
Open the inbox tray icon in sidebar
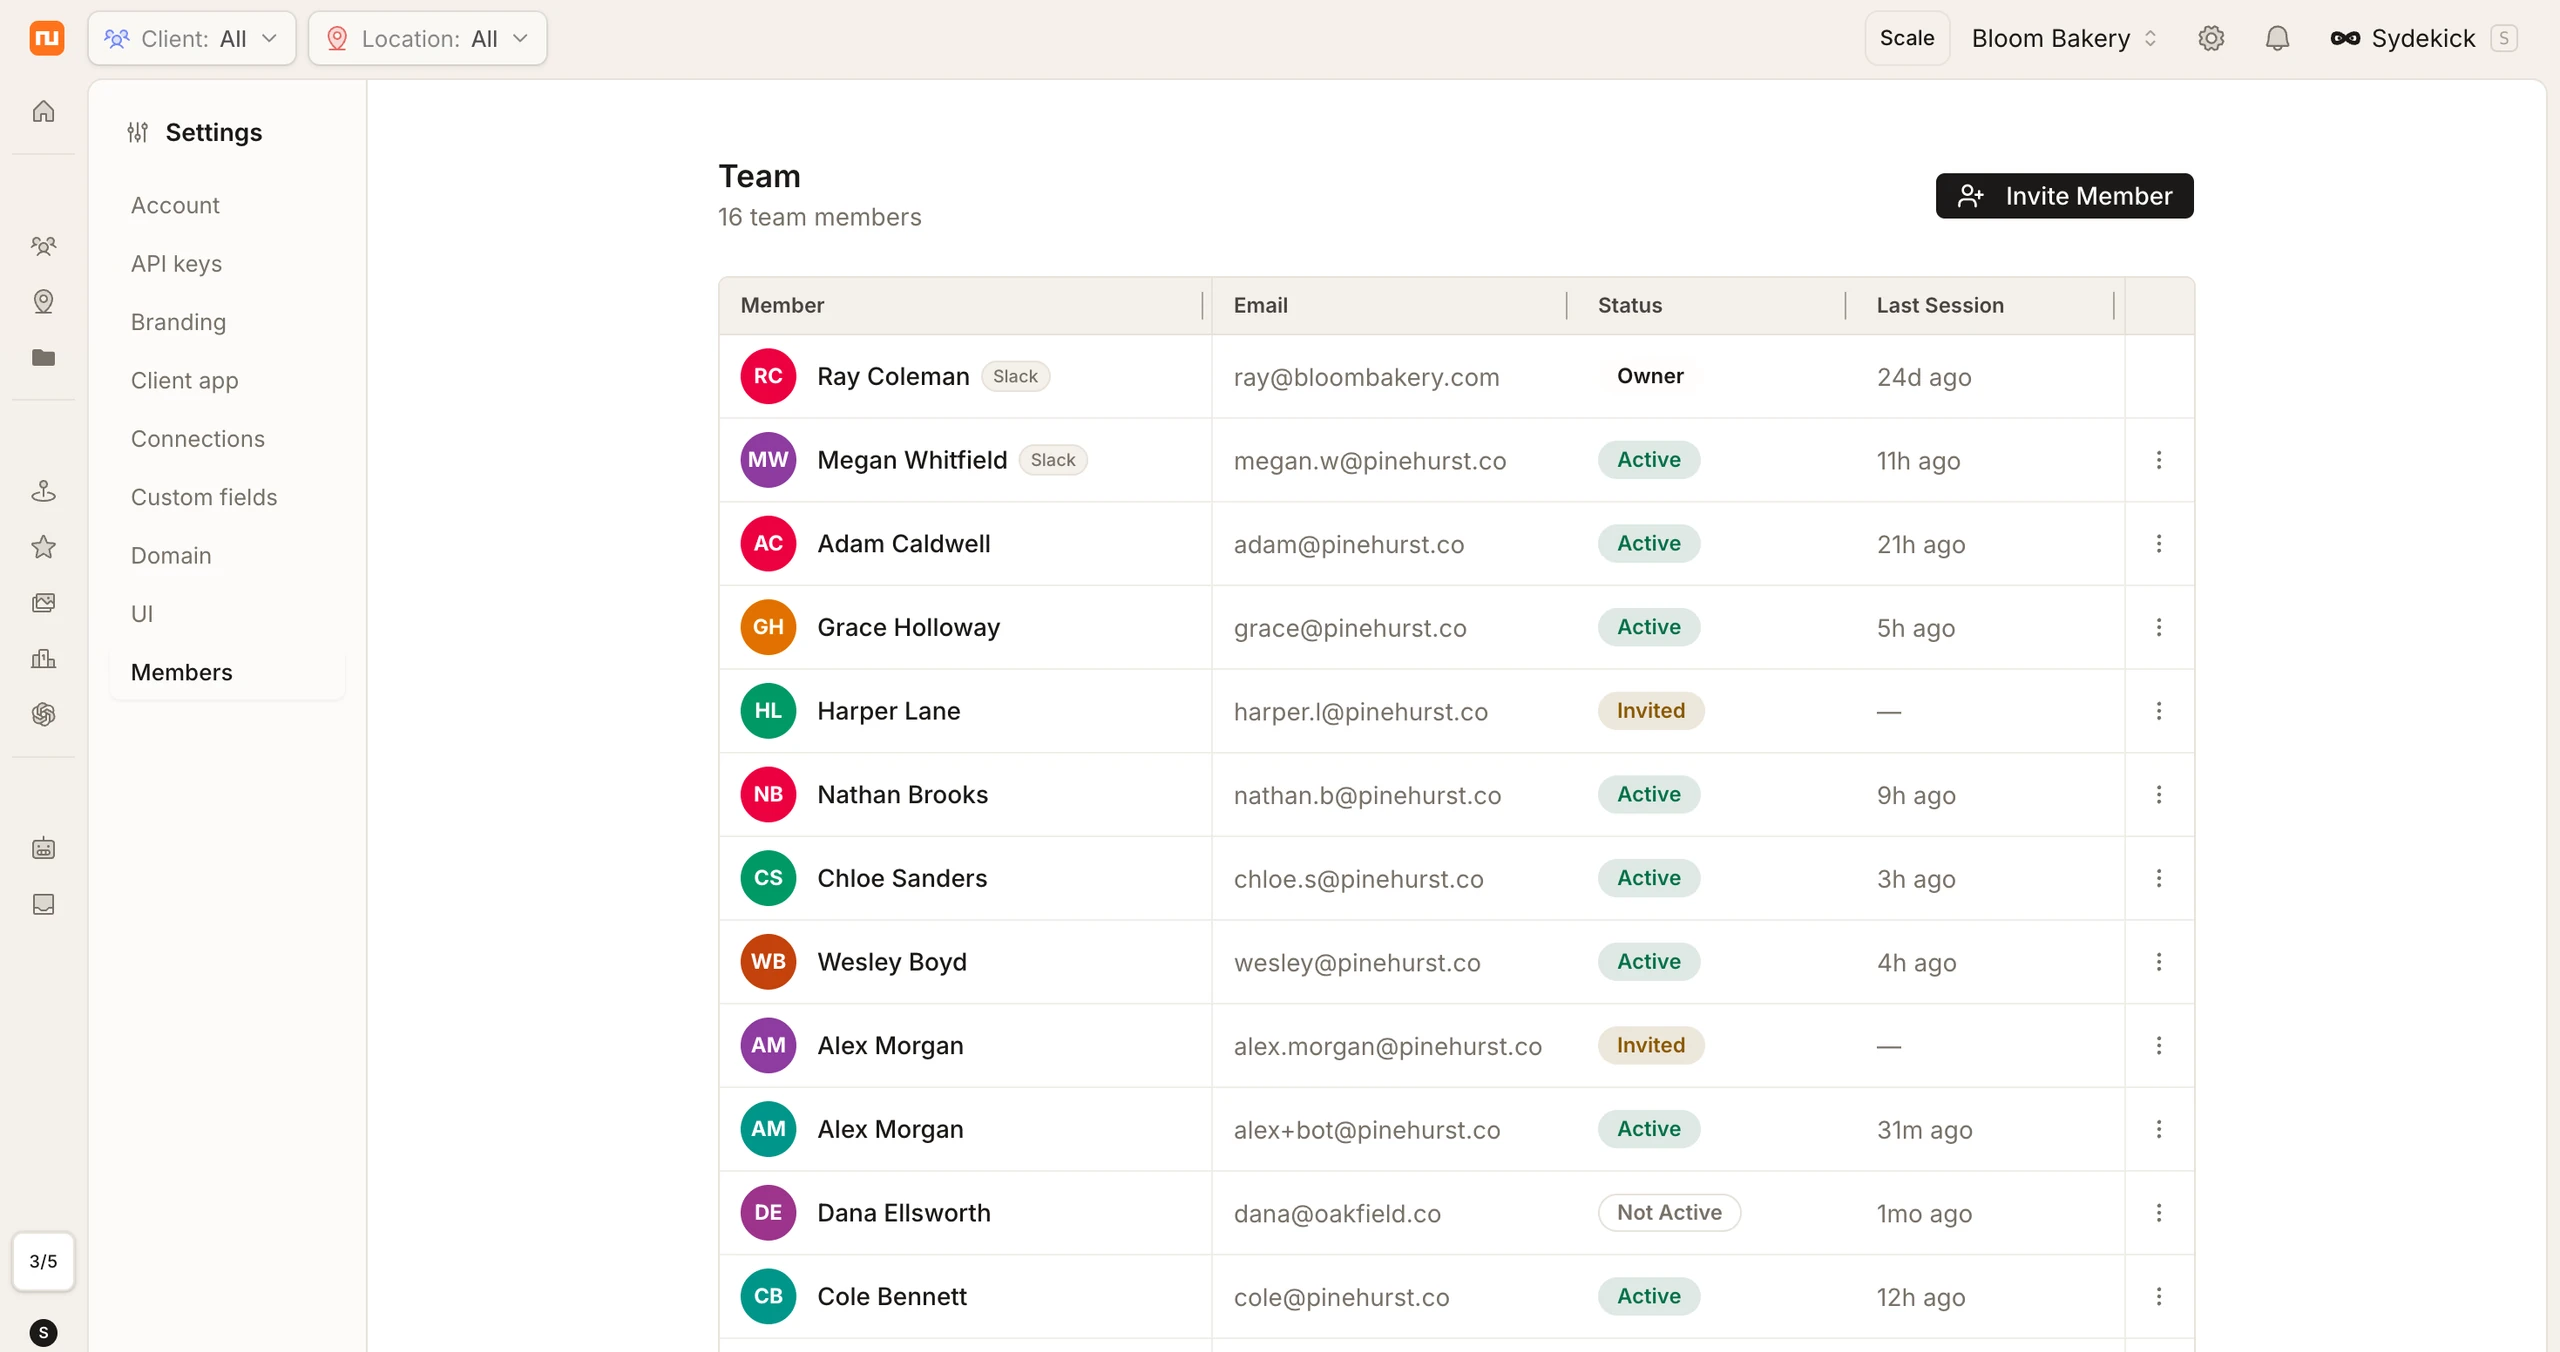43,905
